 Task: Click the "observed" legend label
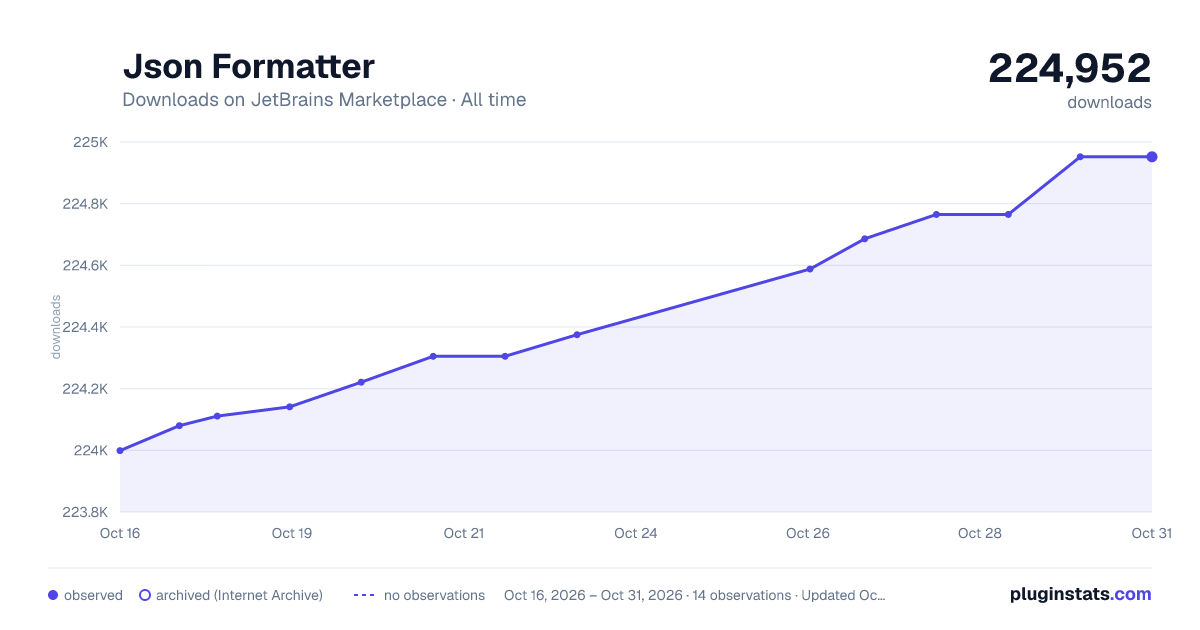pos(93,595)
